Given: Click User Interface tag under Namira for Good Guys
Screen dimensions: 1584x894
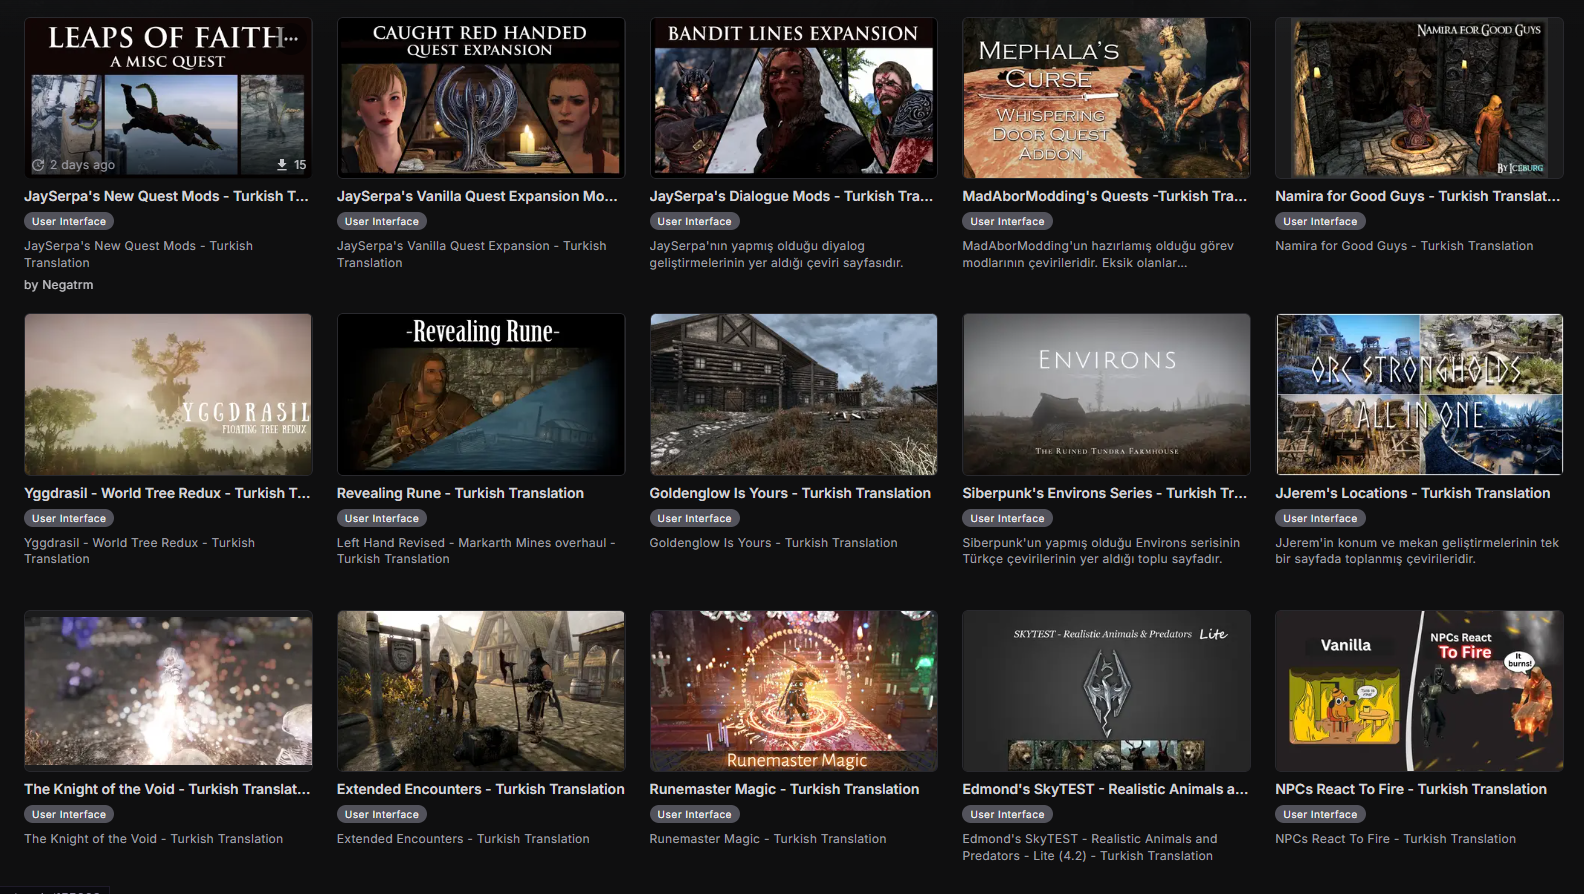Looking at the screenshot, I should [1320, 221].
